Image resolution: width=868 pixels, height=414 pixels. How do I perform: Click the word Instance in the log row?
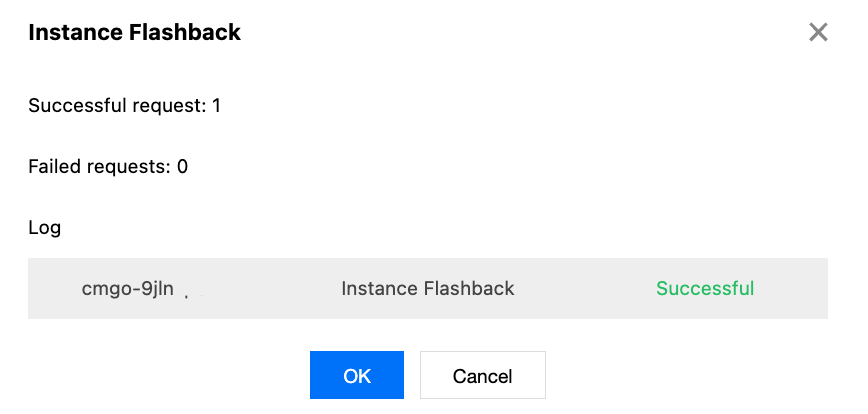[x=380, y=289]
